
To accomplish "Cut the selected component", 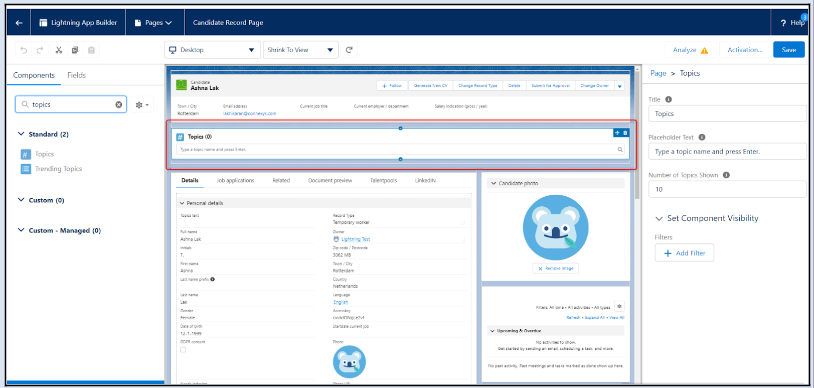I will [59, 50].
